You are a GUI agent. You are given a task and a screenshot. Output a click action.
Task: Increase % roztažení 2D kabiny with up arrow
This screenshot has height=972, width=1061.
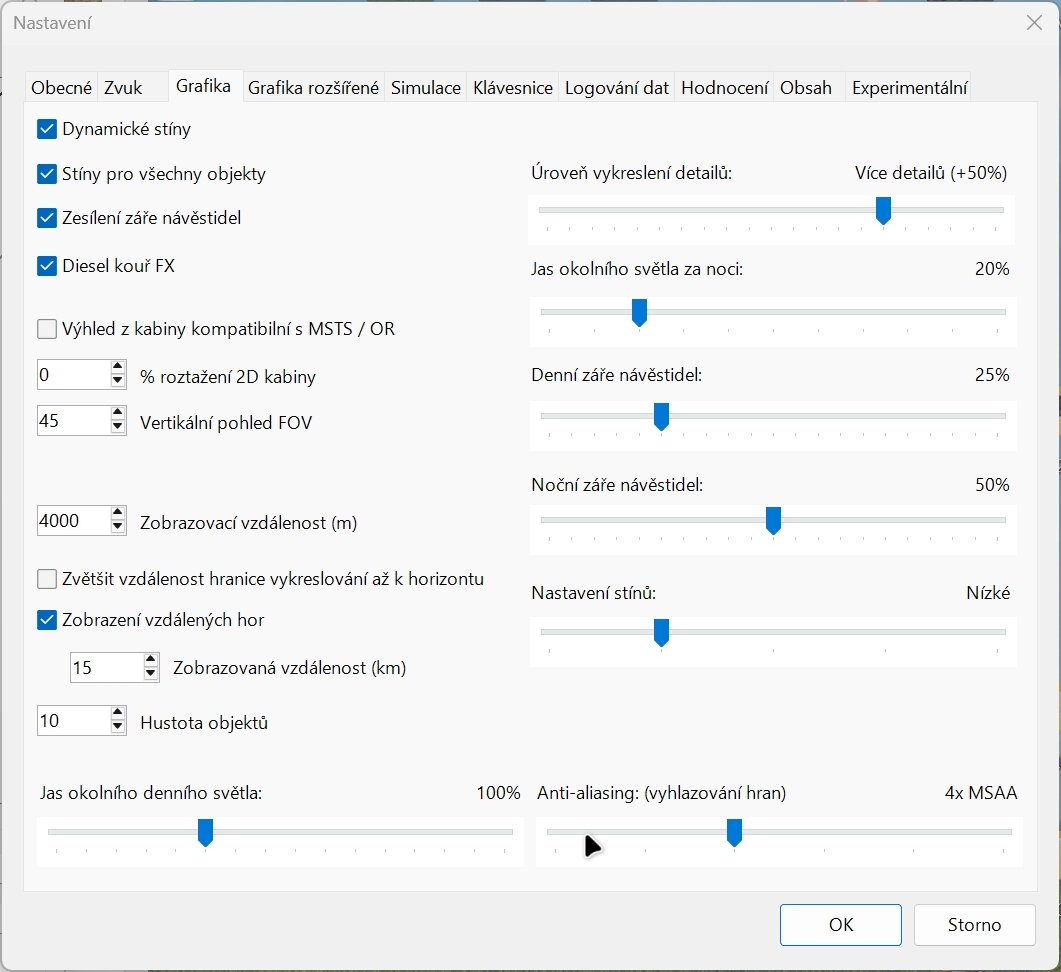click(x=118, y=367)
